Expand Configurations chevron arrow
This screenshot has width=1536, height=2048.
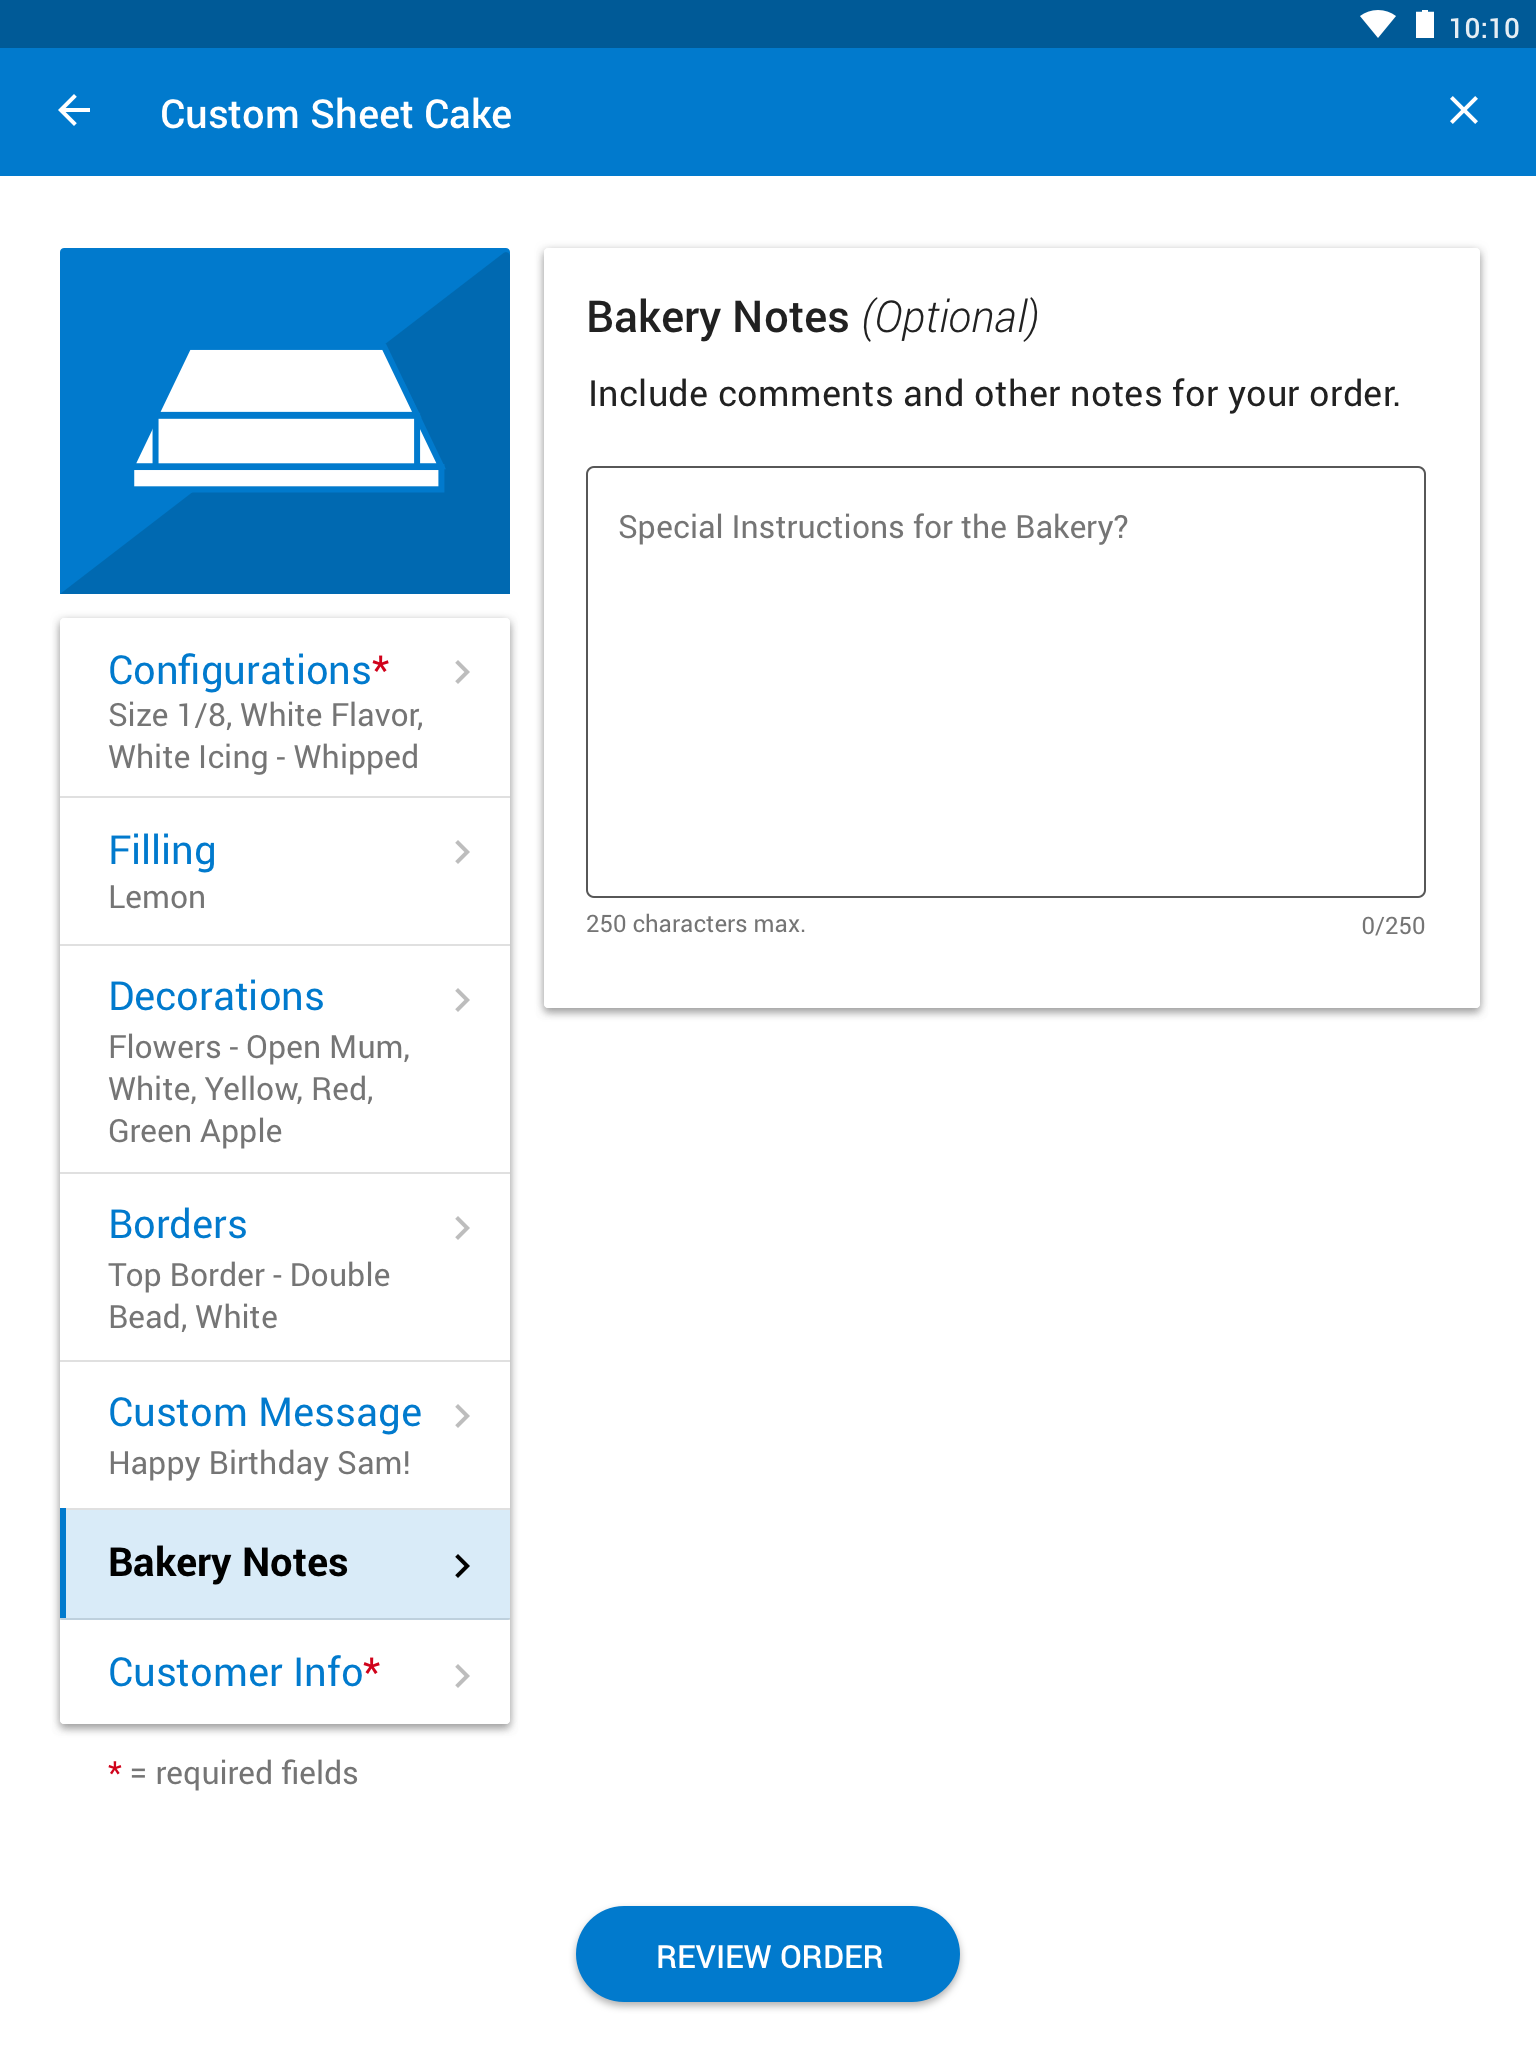coord(462,672)
